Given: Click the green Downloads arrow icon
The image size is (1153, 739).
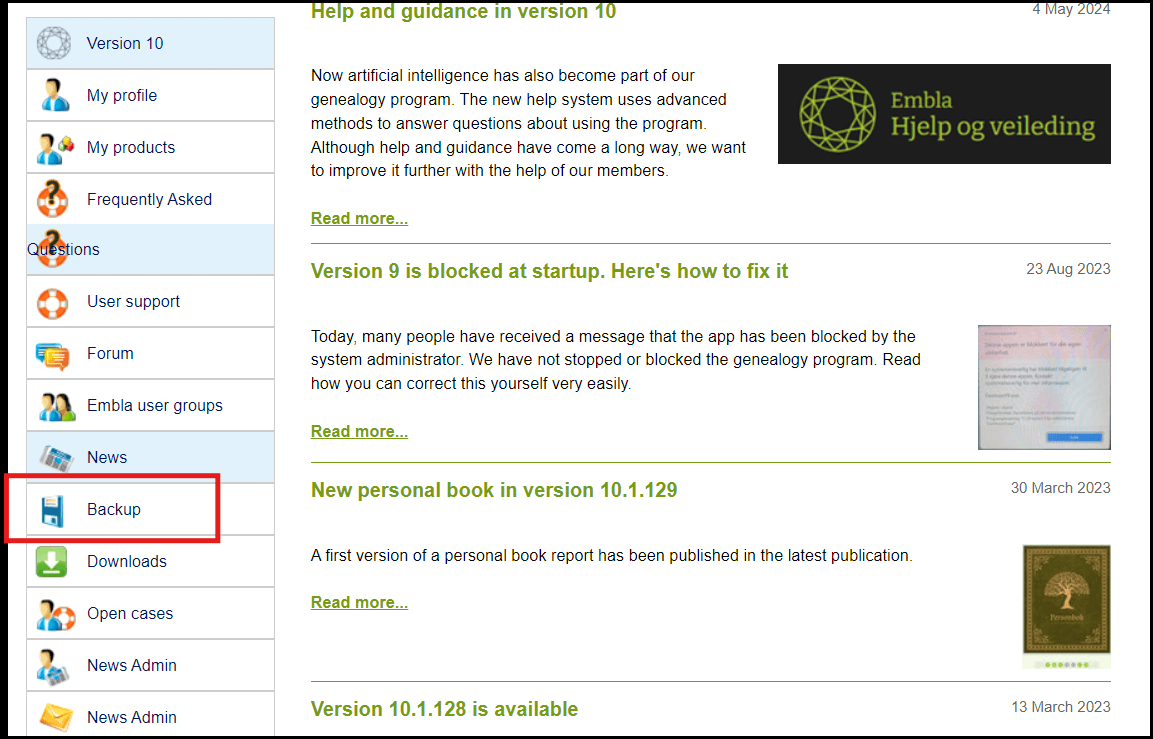Looking at the screenshot, I should (x=52, y=561).
